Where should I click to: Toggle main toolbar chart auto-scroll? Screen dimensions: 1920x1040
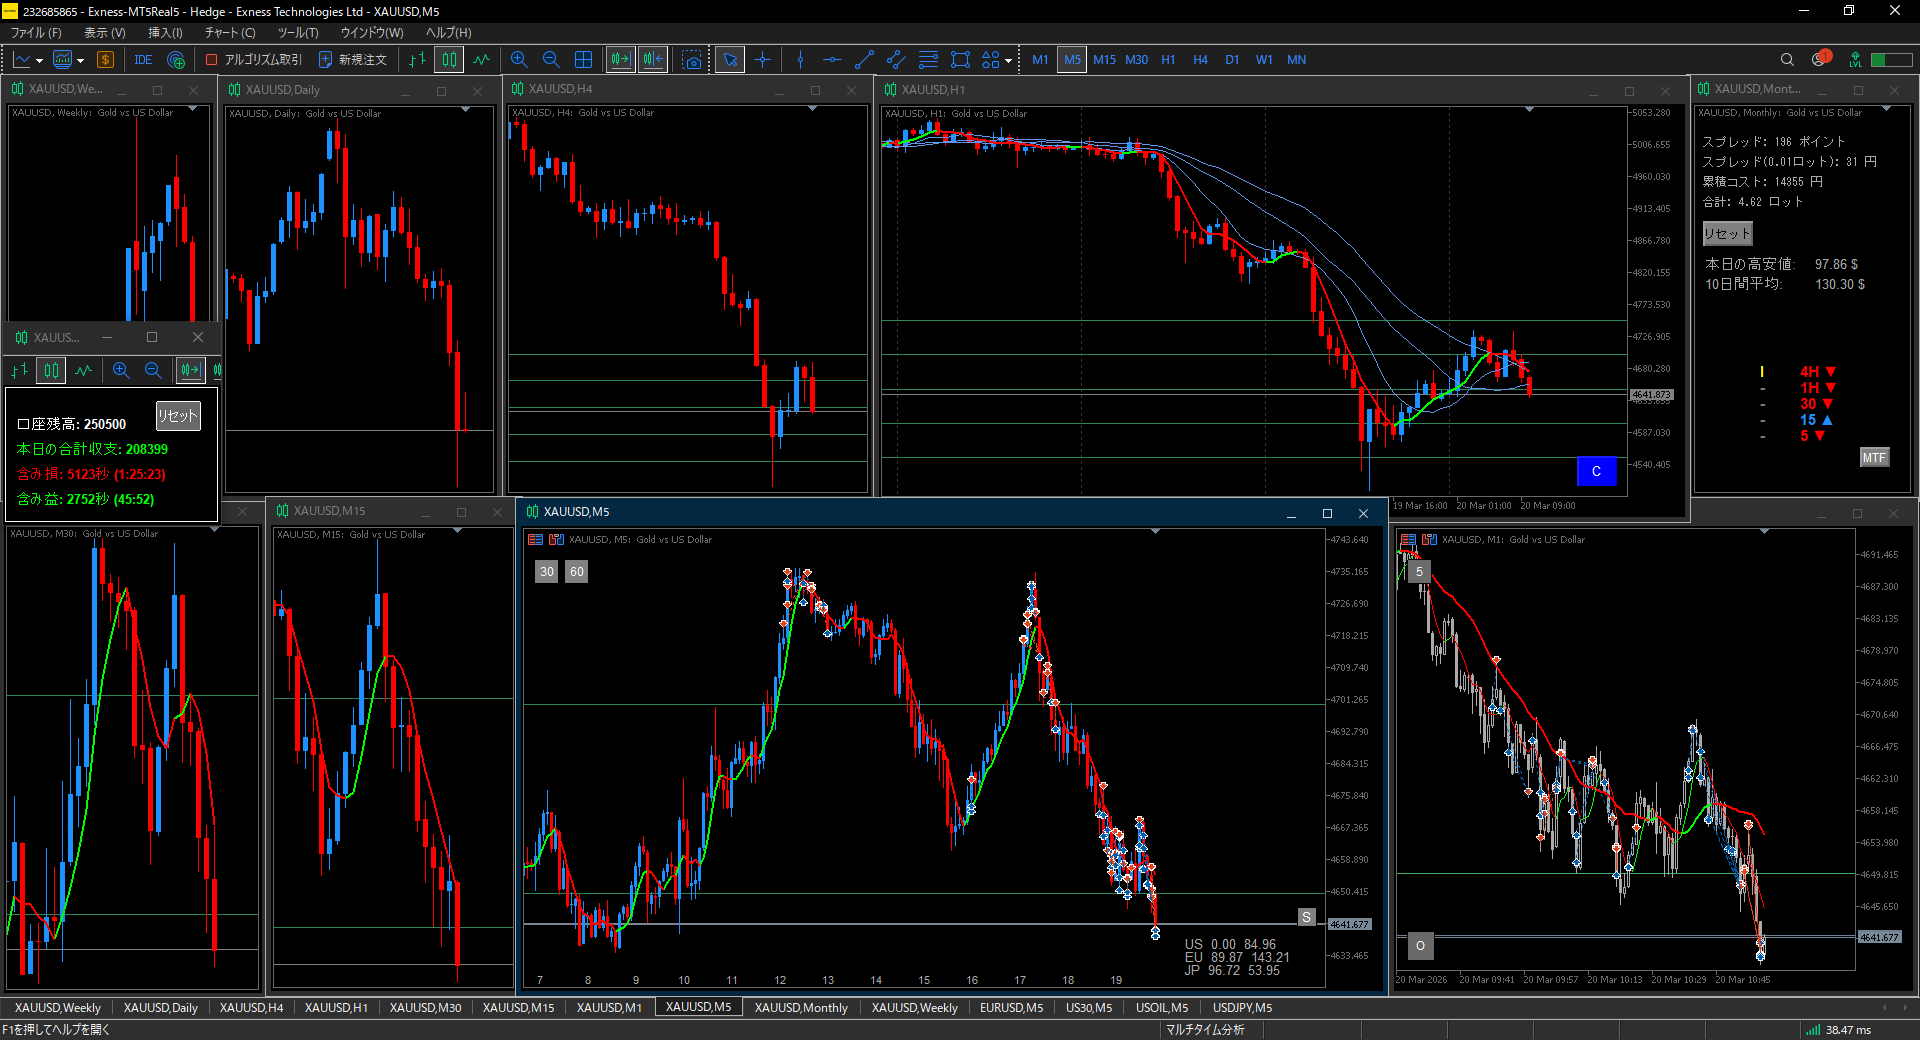621,60
